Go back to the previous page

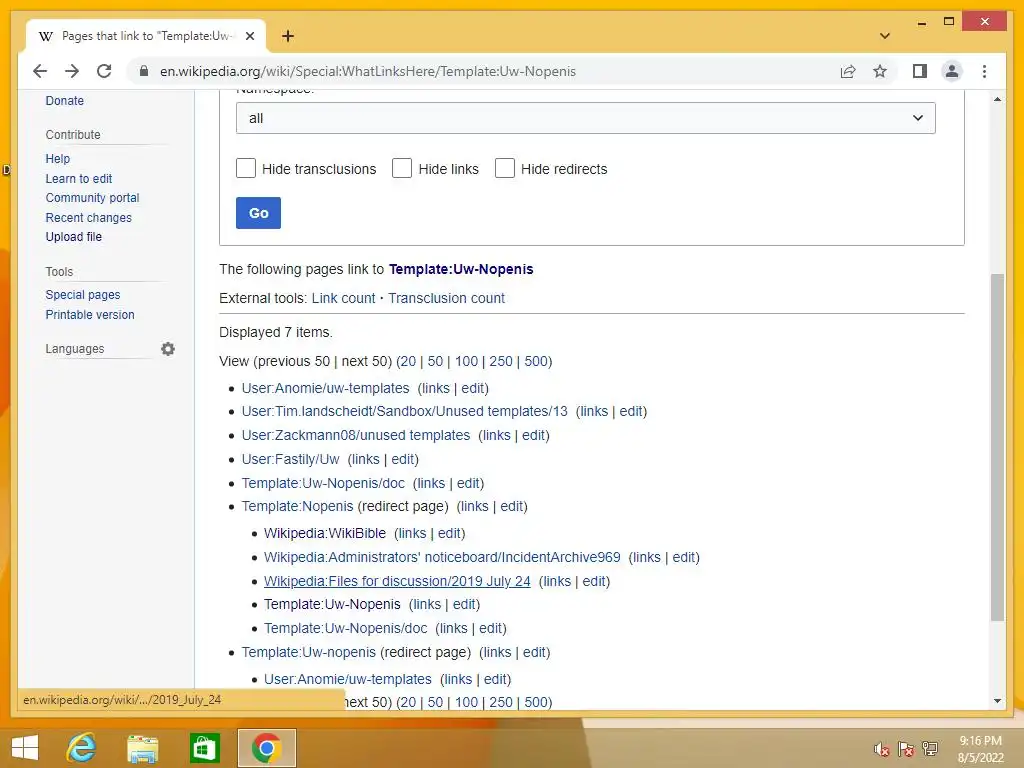click(40, 71)
